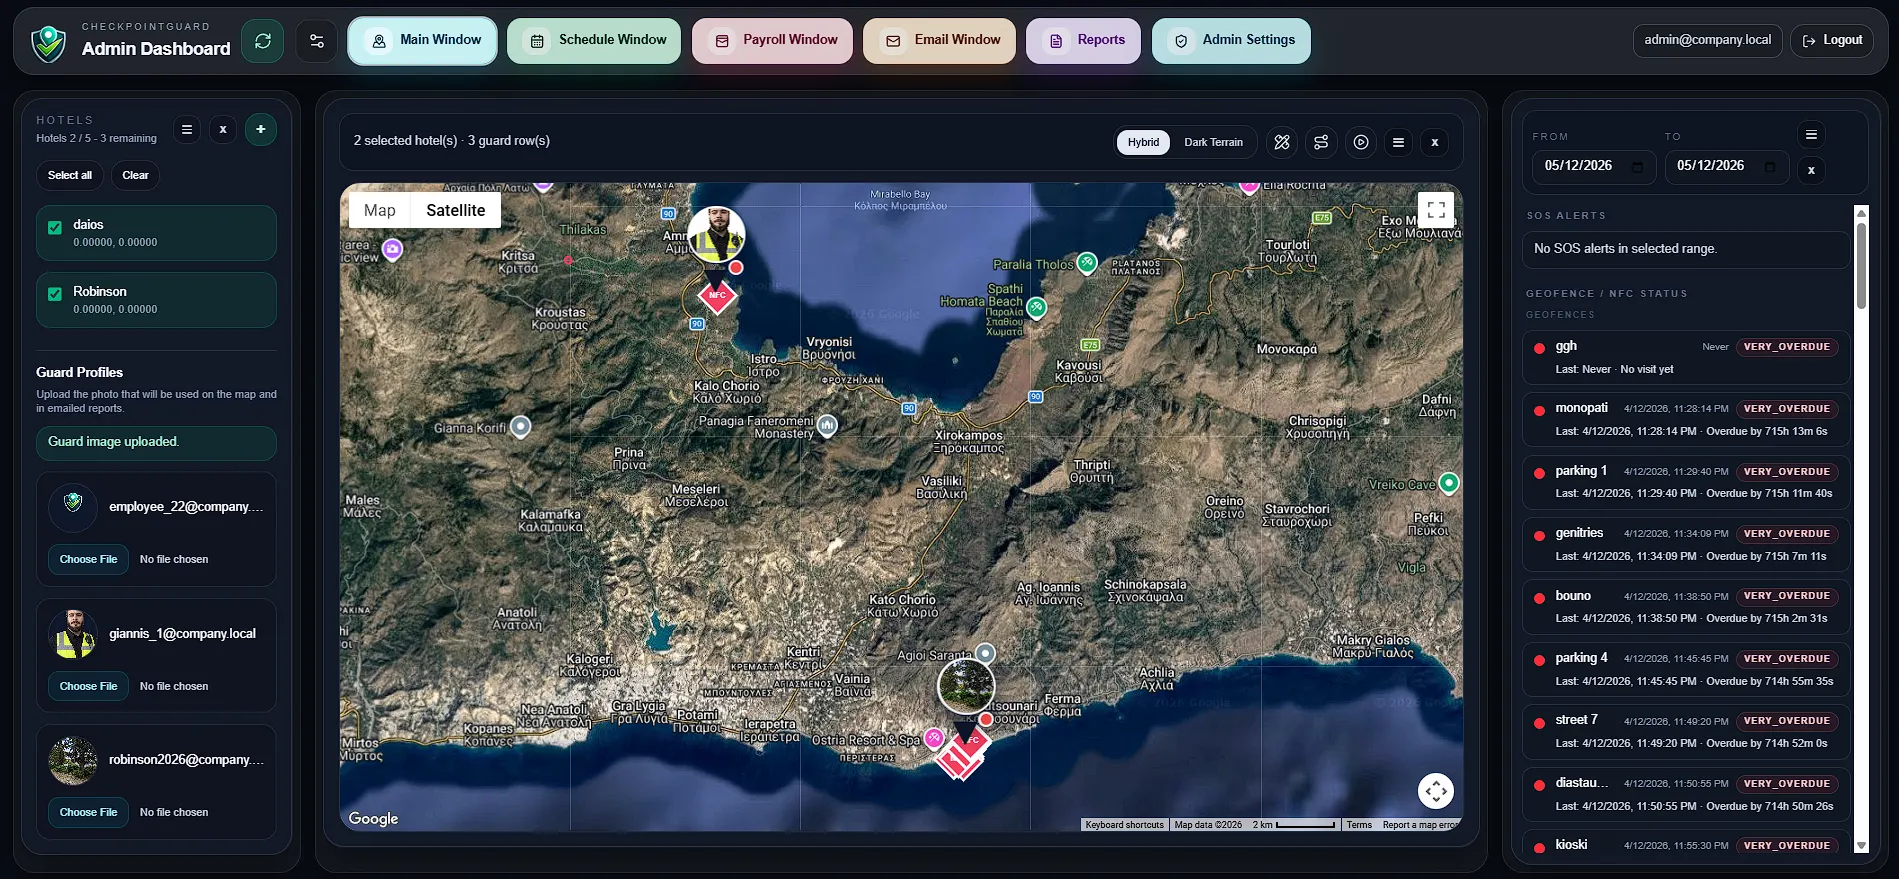
Task: Close the map panel with x button
Action: (1435, 142)
